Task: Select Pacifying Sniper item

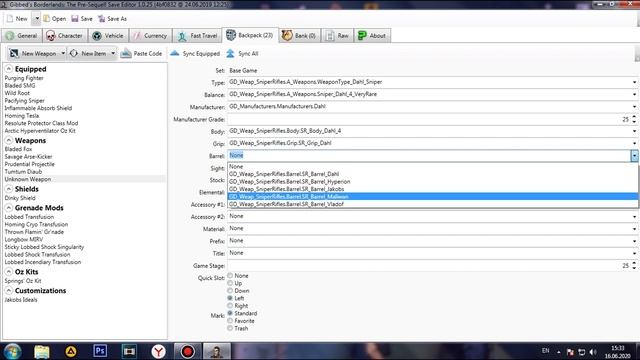Action: pos(24,100)
